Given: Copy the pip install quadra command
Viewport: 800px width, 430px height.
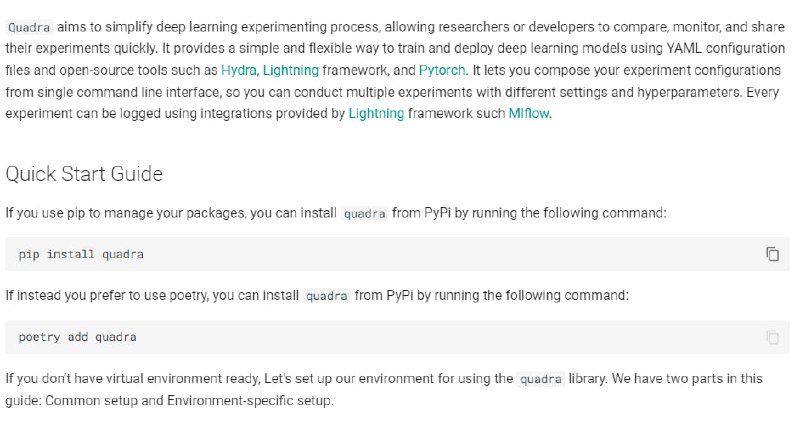Looking at the screenshot, I should click(x=772, y=254).
